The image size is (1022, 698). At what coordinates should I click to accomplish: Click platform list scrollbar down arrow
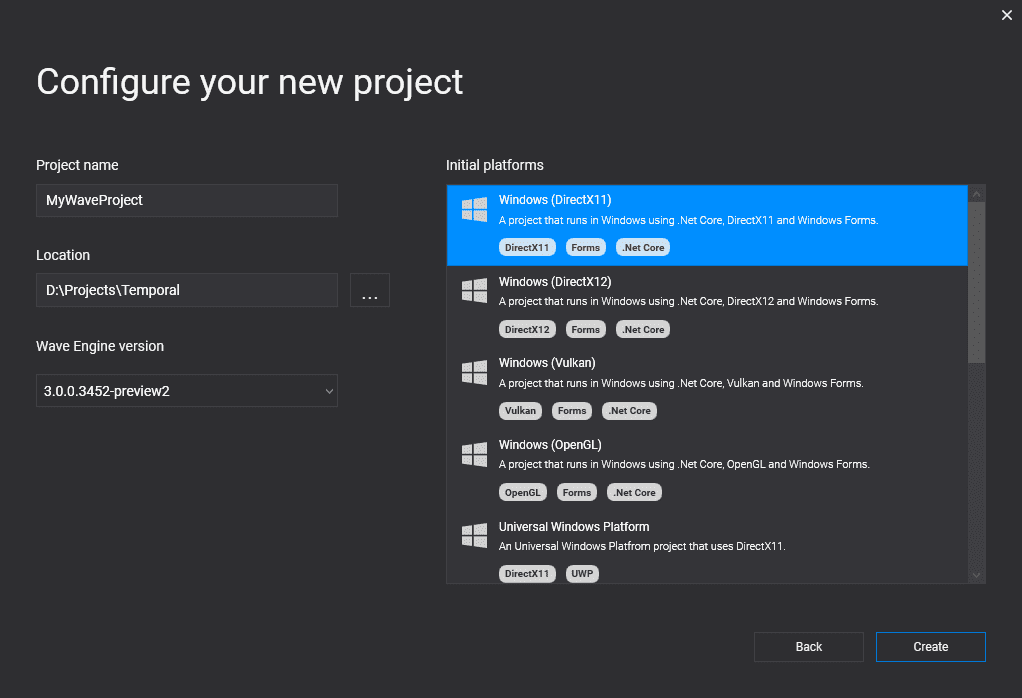pos(976,575)
